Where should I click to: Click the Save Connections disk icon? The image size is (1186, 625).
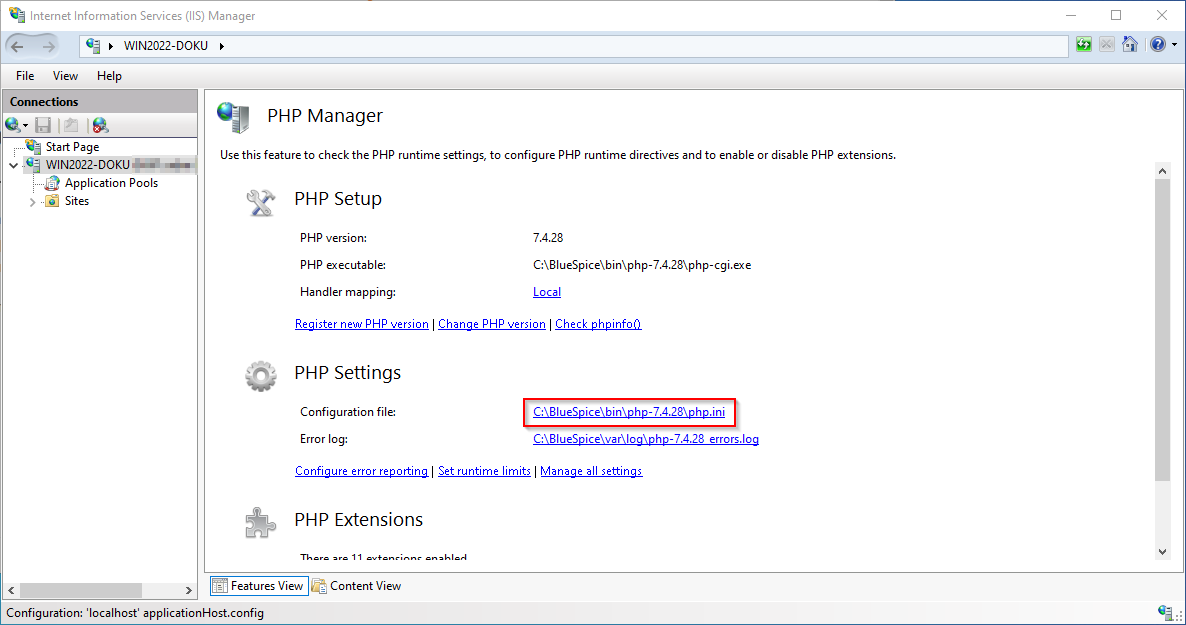click(x=43, y=125)
